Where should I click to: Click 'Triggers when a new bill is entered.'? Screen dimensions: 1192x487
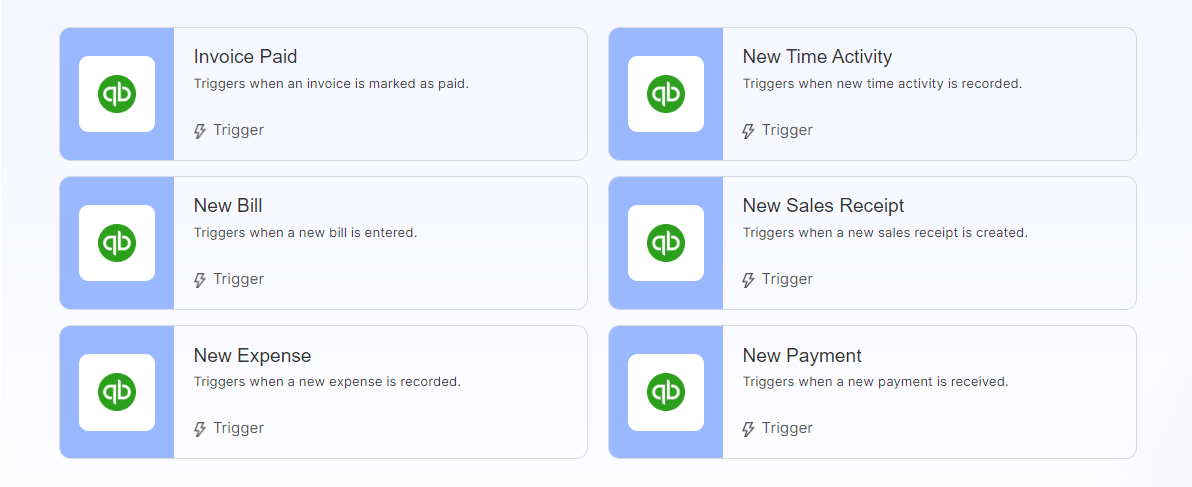click(x=306, y=232)
